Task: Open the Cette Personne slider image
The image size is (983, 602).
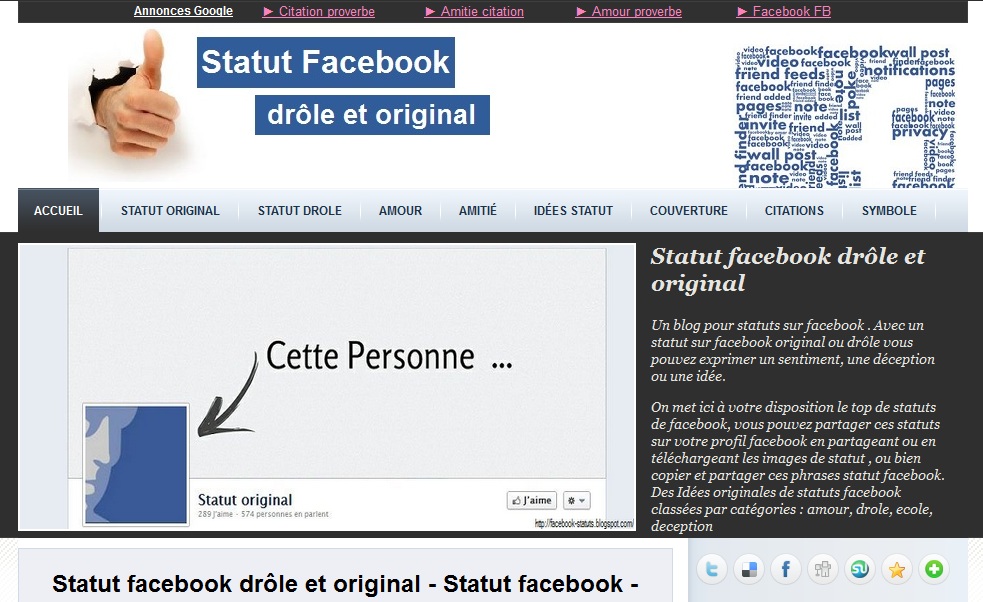Action: (x=327, y=387)
